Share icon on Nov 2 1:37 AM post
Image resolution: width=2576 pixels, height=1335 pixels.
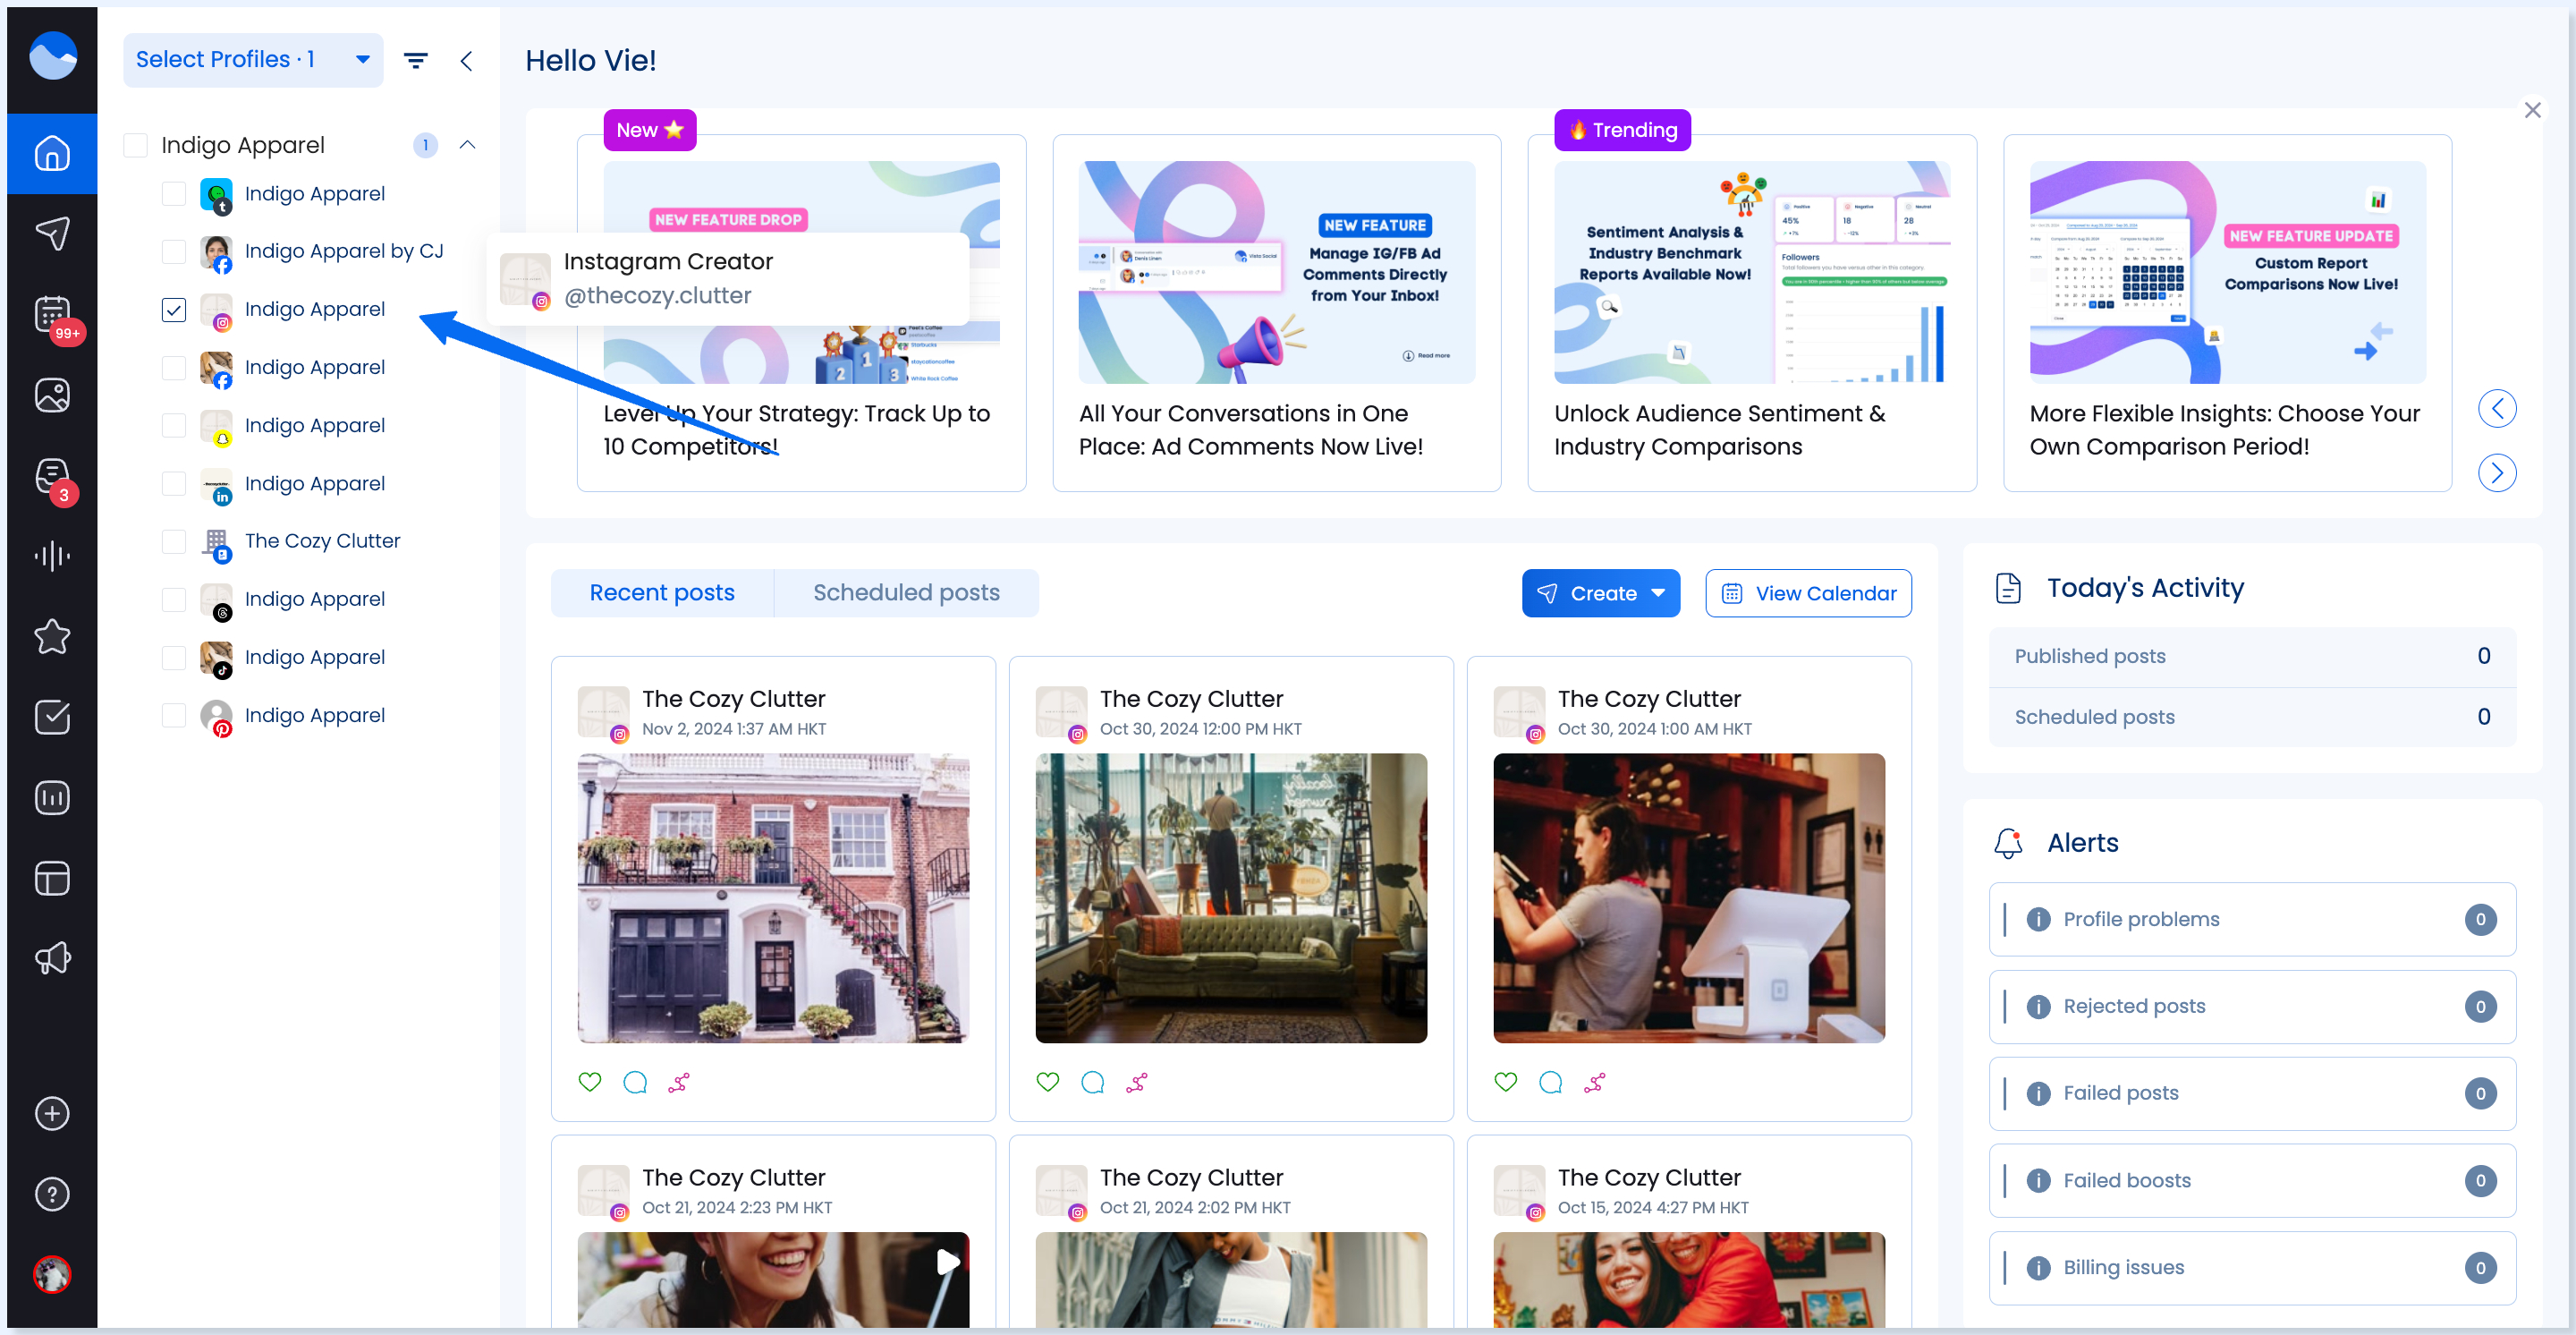pos(679,1082)
